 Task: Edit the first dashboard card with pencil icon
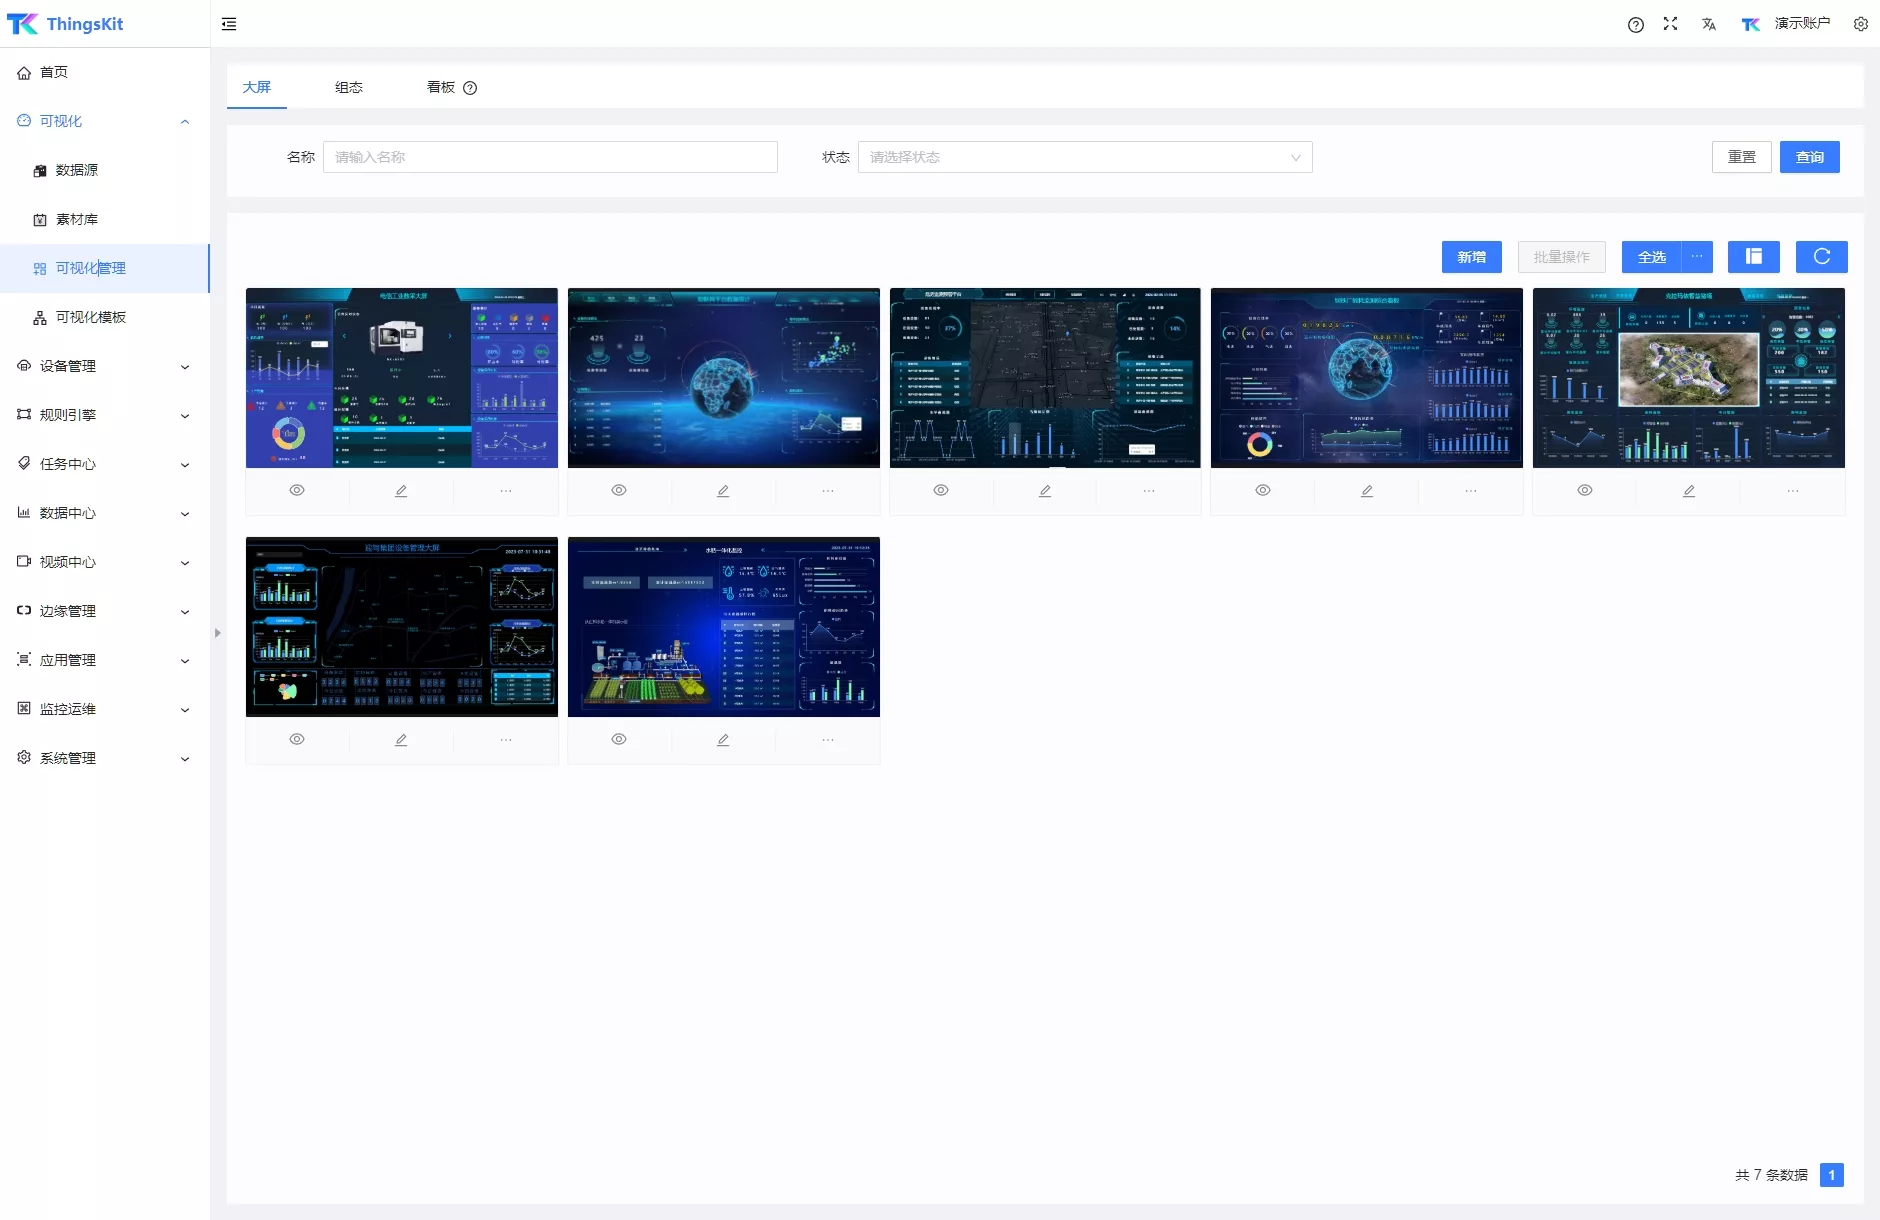[x=401, y=491]
